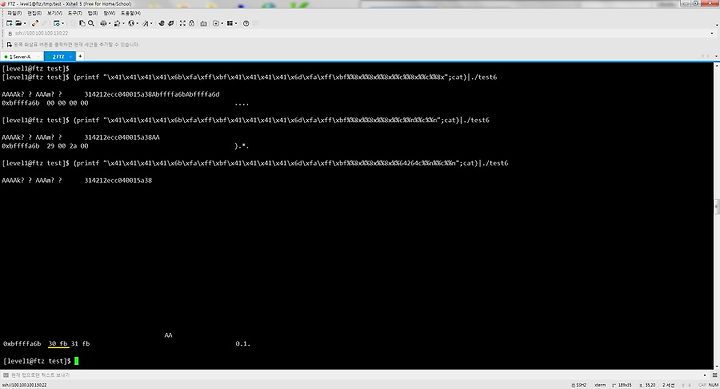
Task: Click the Help question mark icon
Action: click(x=246, y=23)
